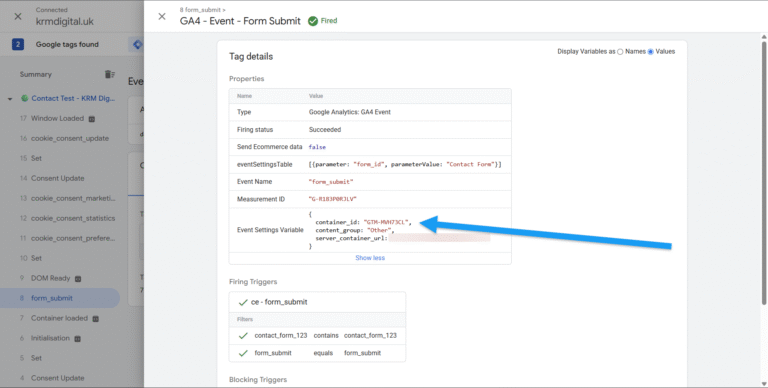
Task: Click the scrollbar down arrow
Action: [x=764, y=384]
